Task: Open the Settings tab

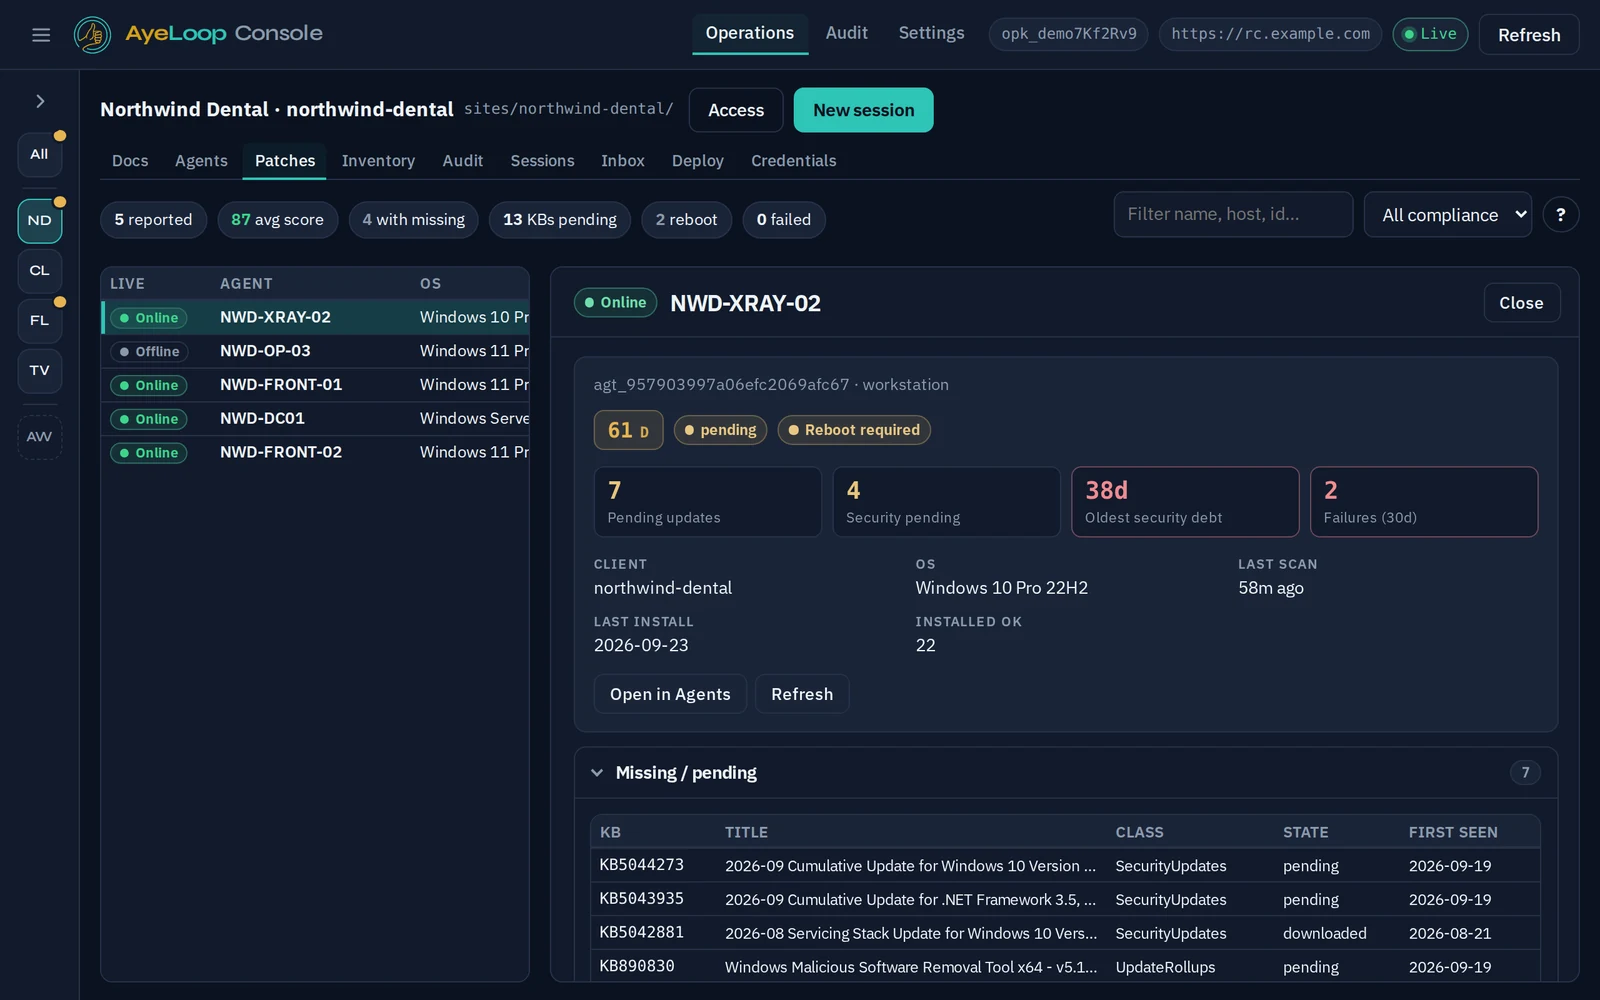Action: point(931,33)
